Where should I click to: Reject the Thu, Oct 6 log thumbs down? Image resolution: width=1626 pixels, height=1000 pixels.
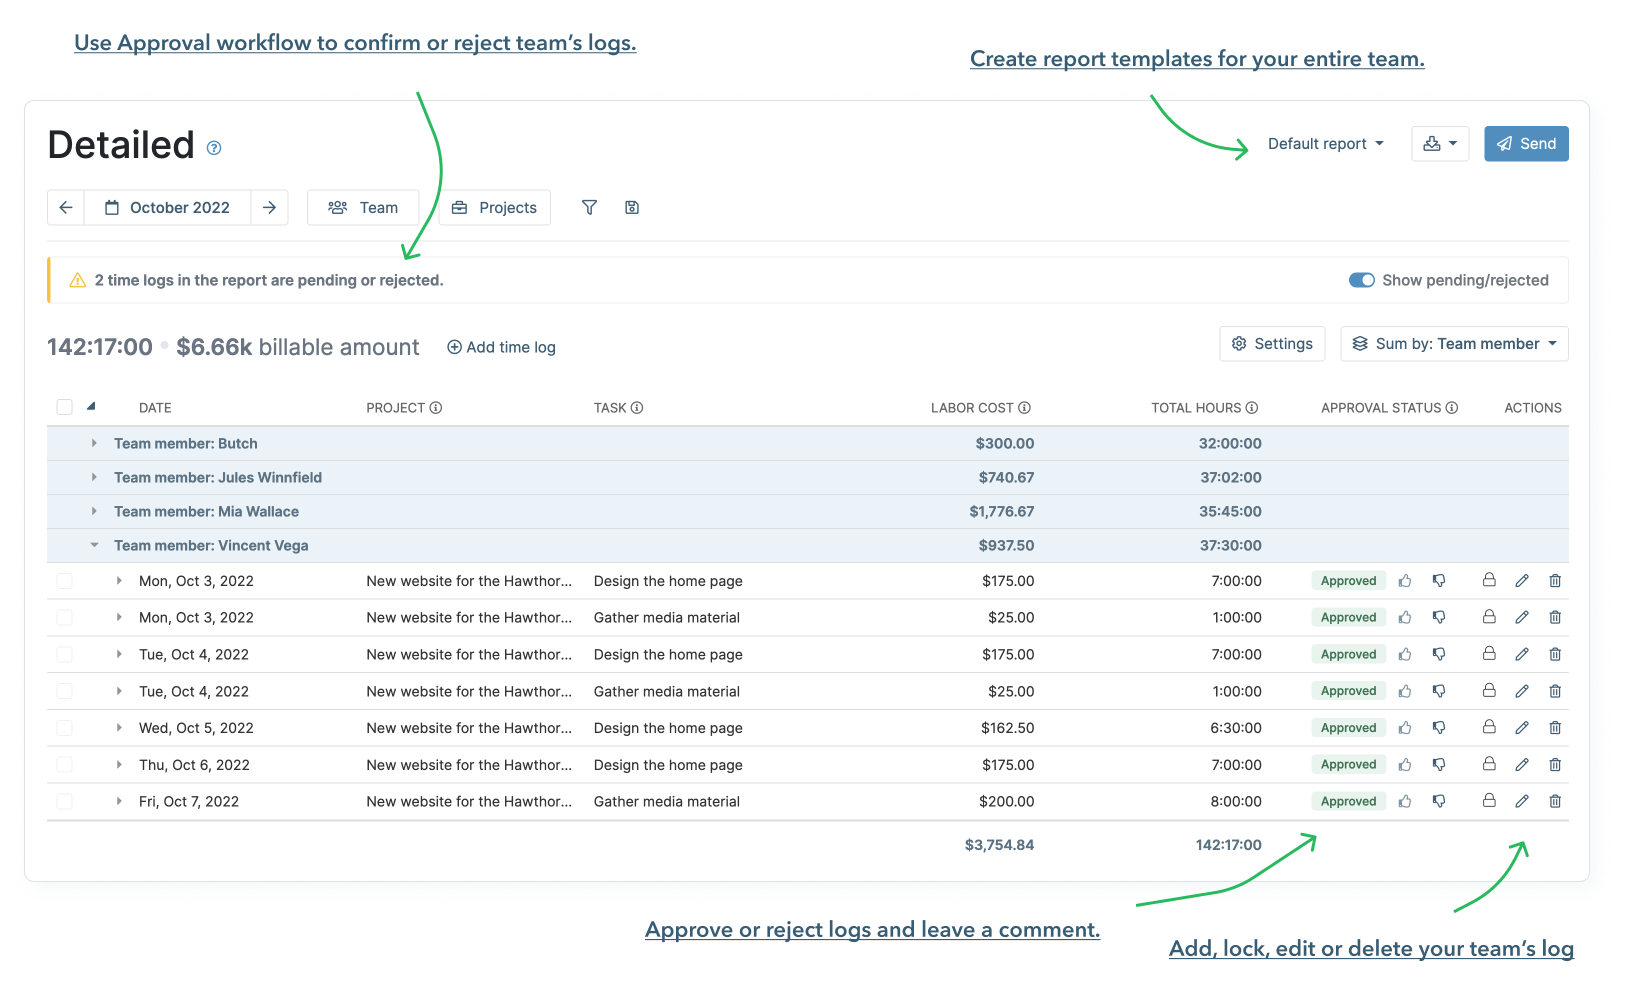(1439, 765)
